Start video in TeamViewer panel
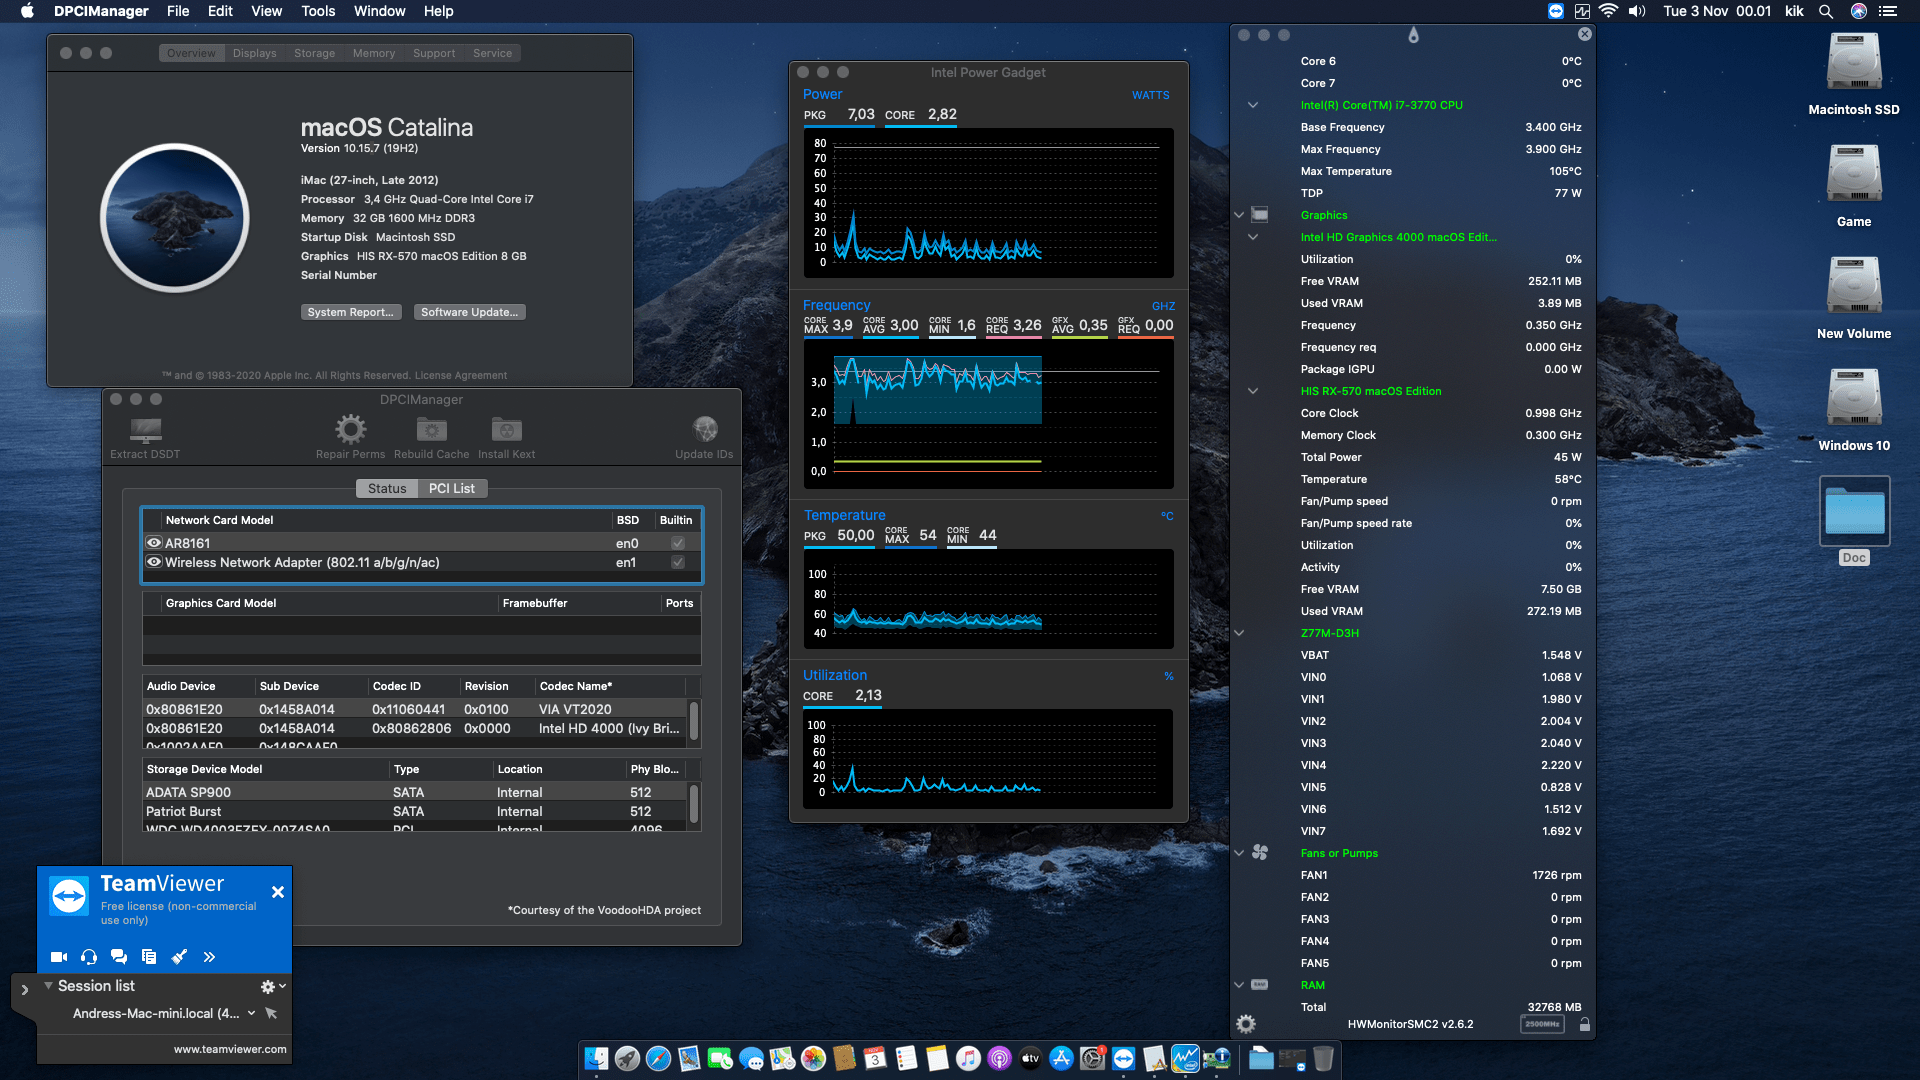 click(59, 957)
